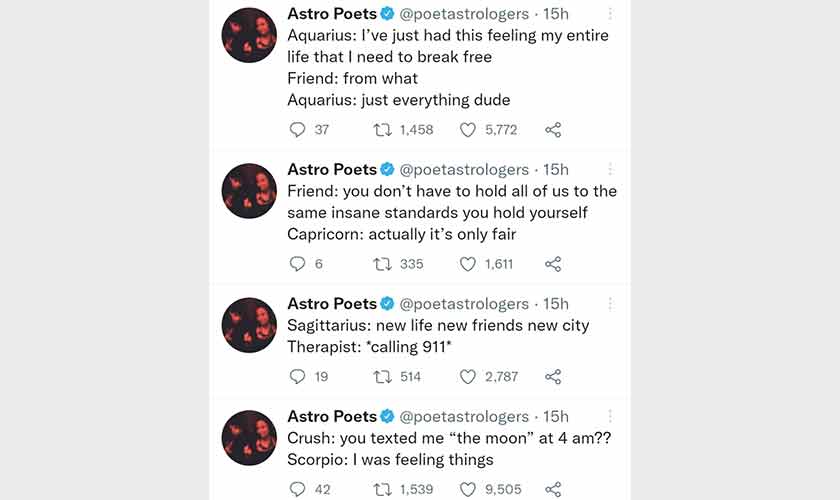The width and height of the screenshot is (840, 500).
Task: Open more options on the Aquarius tweet
Action: coord(610,14)
